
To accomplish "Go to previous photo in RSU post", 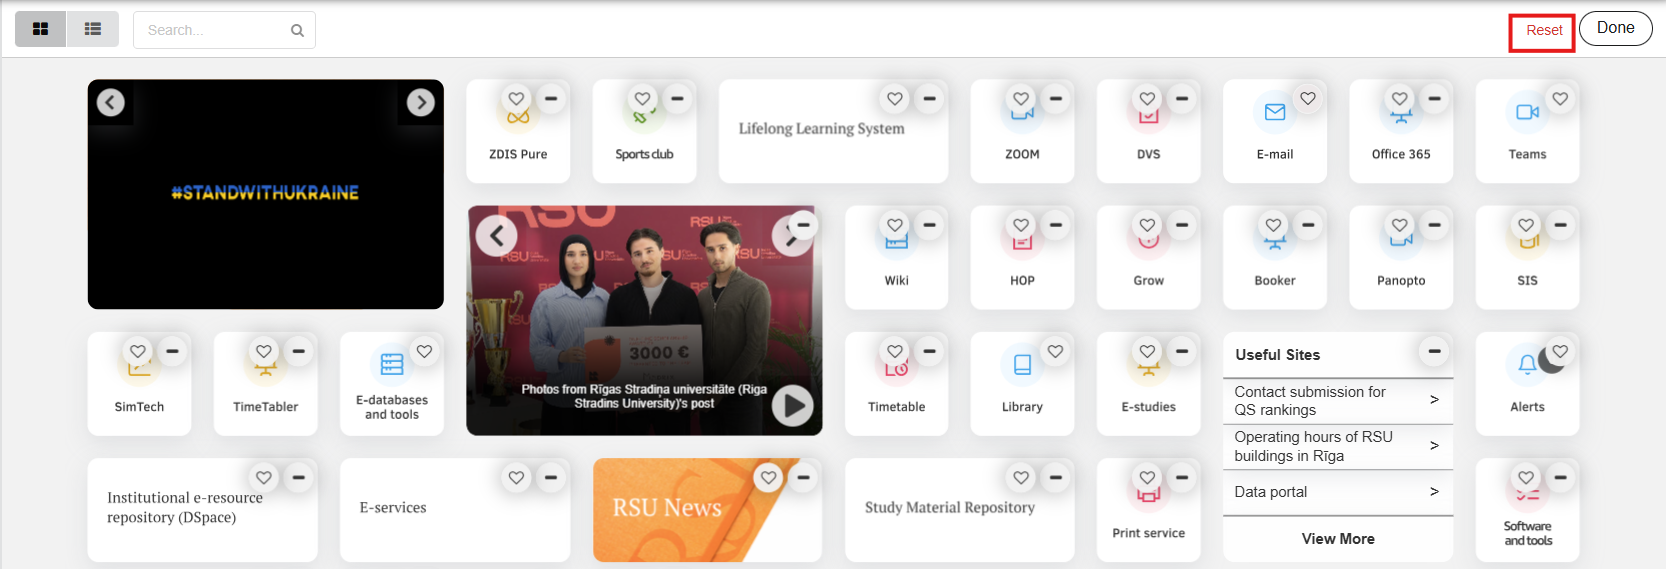I will (496, 236).
